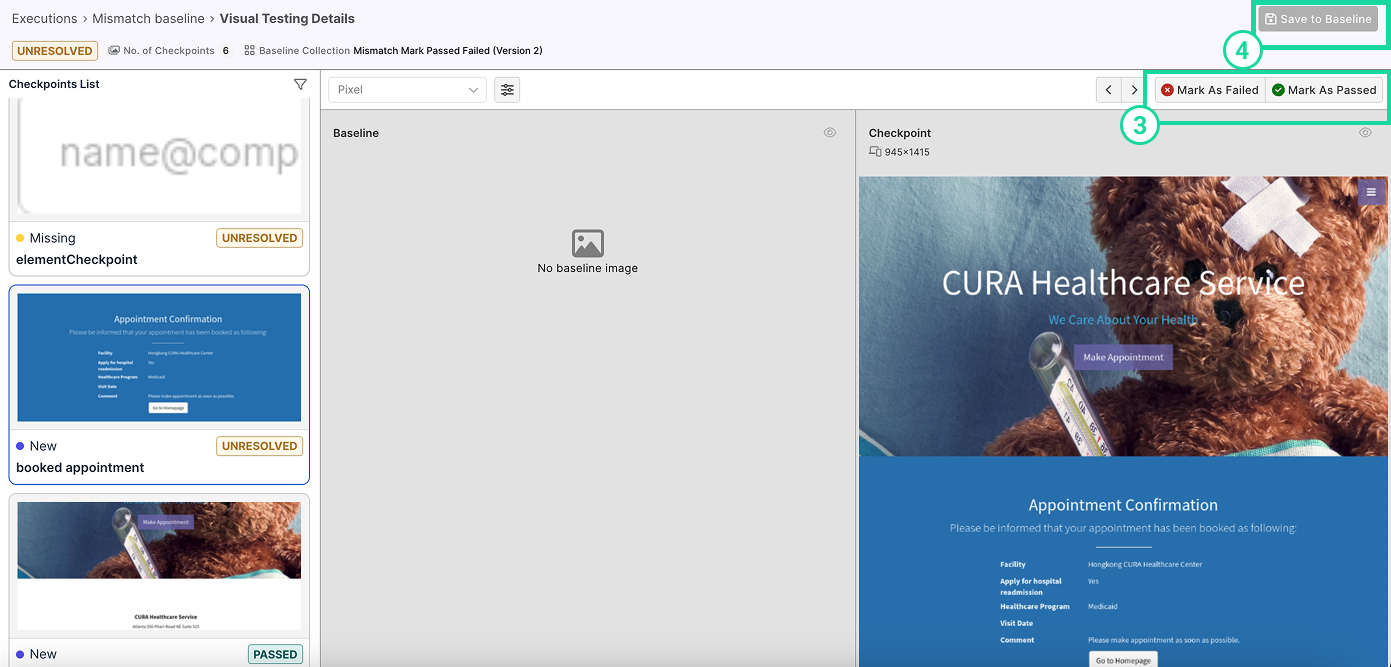Viewport: 1391px width, 667px height.
Task: Click the Checkpoints List heading
Action: coord(54,84)
